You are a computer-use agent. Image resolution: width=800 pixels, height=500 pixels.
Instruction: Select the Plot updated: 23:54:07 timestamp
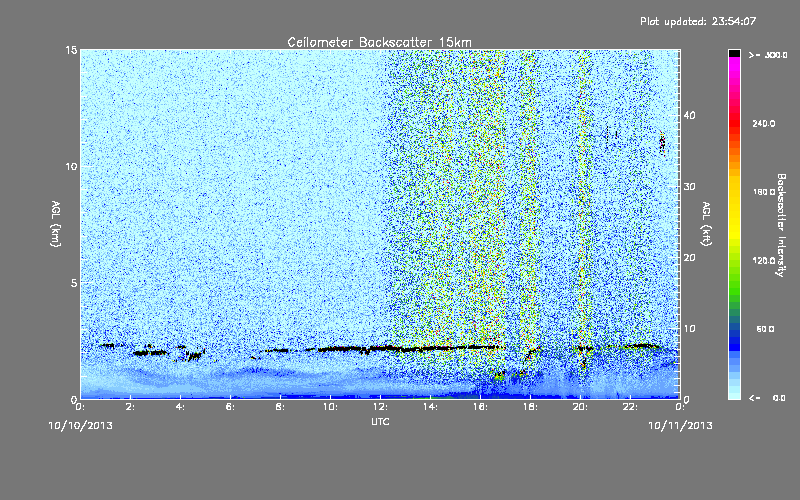[x=698, y=21]
